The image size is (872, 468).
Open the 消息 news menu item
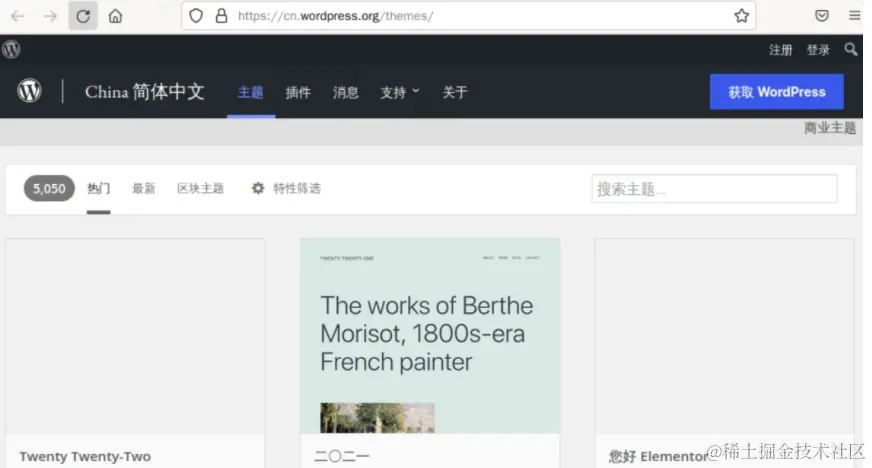click(345, 92)
